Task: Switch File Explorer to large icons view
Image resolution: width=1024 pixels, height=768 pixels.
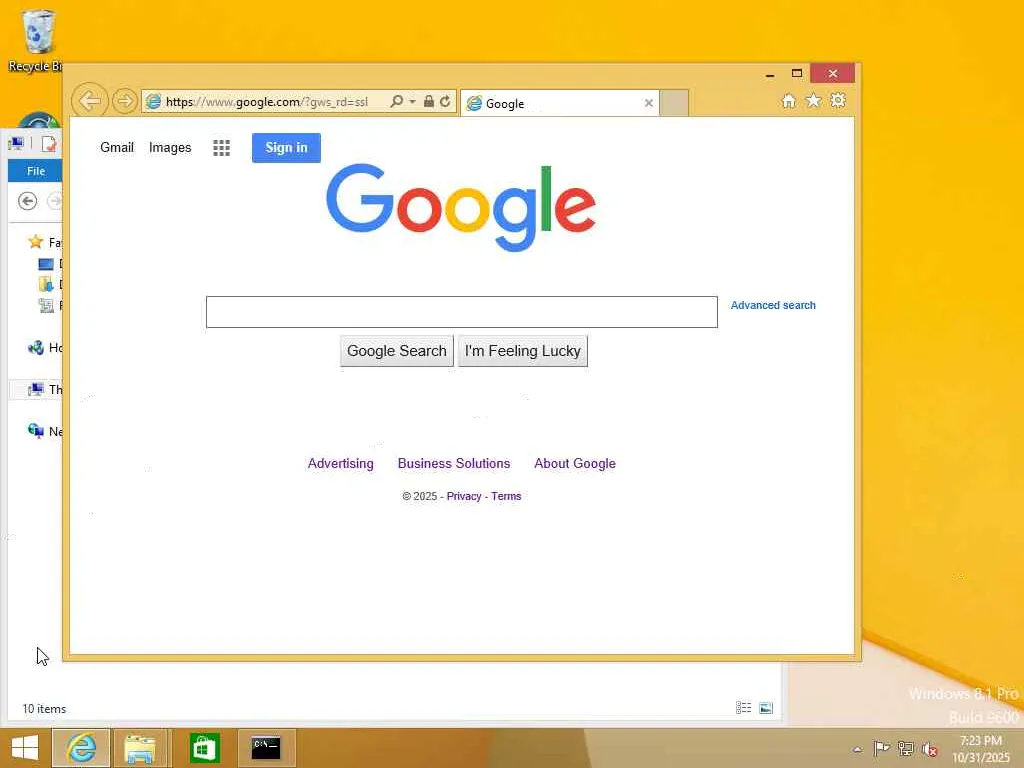Action: (766, 708)
